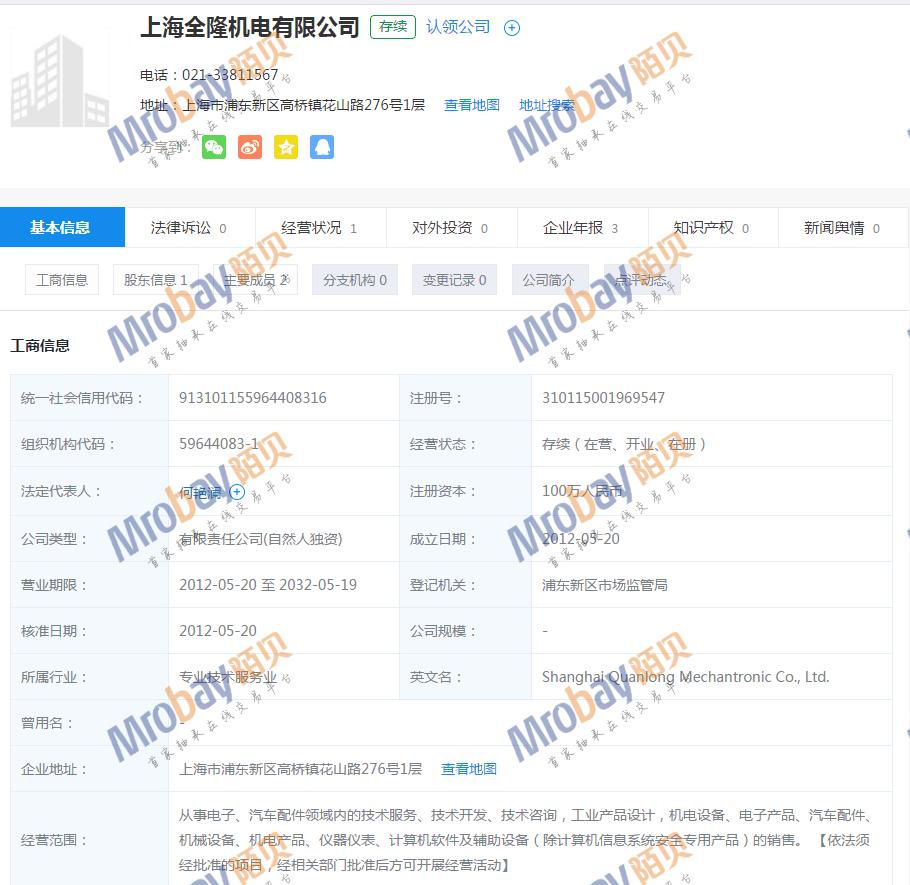This screenshot has height=885, width=910.
Task: Click plus icon next to 认领公司
Action: 512,28
